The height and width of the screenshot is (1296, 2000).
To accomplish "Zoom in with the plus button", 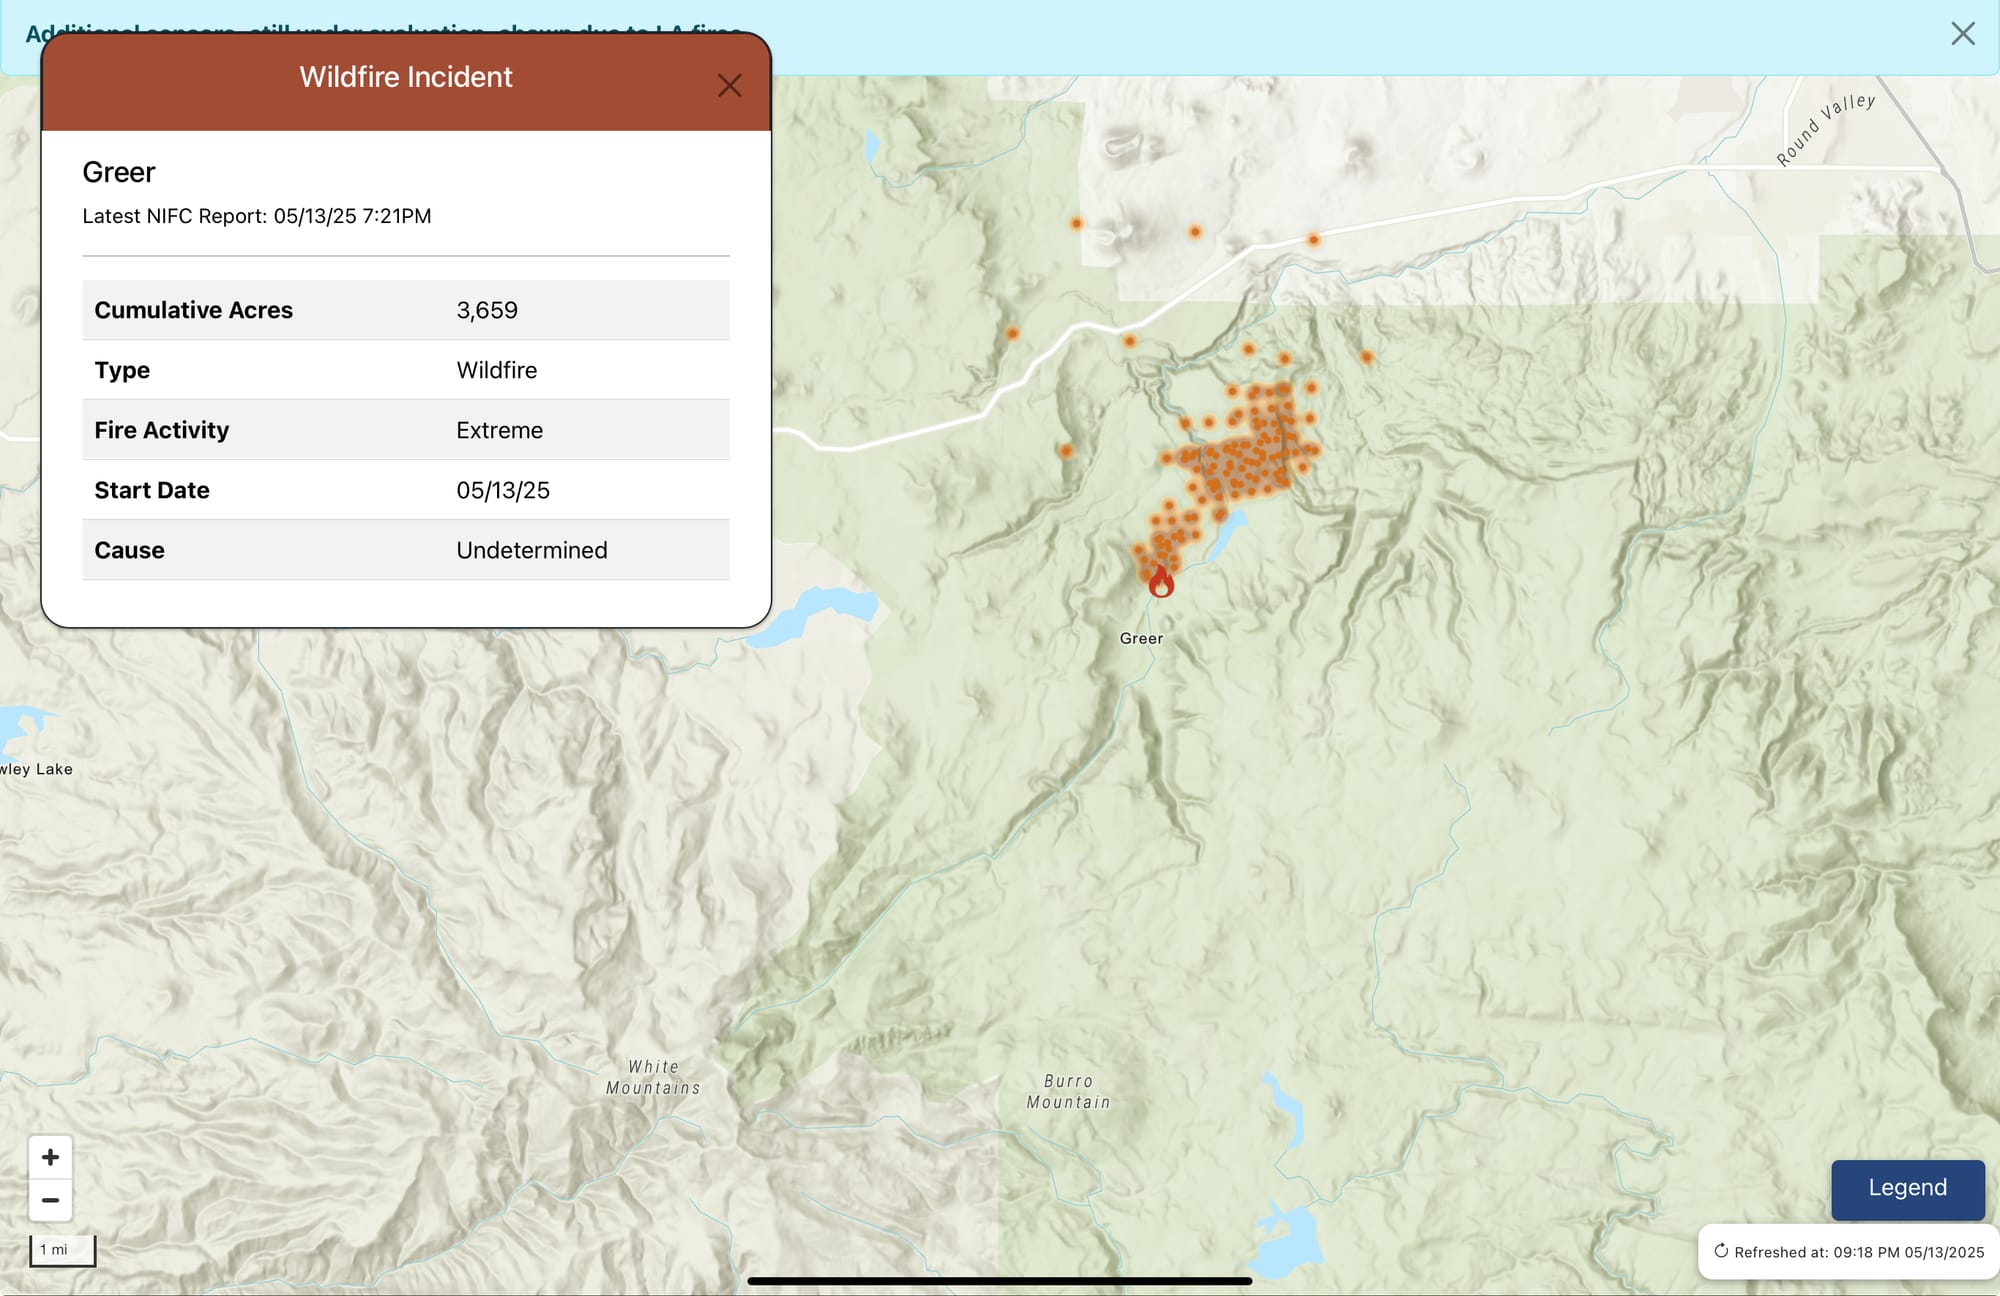I will [50, 1157].
